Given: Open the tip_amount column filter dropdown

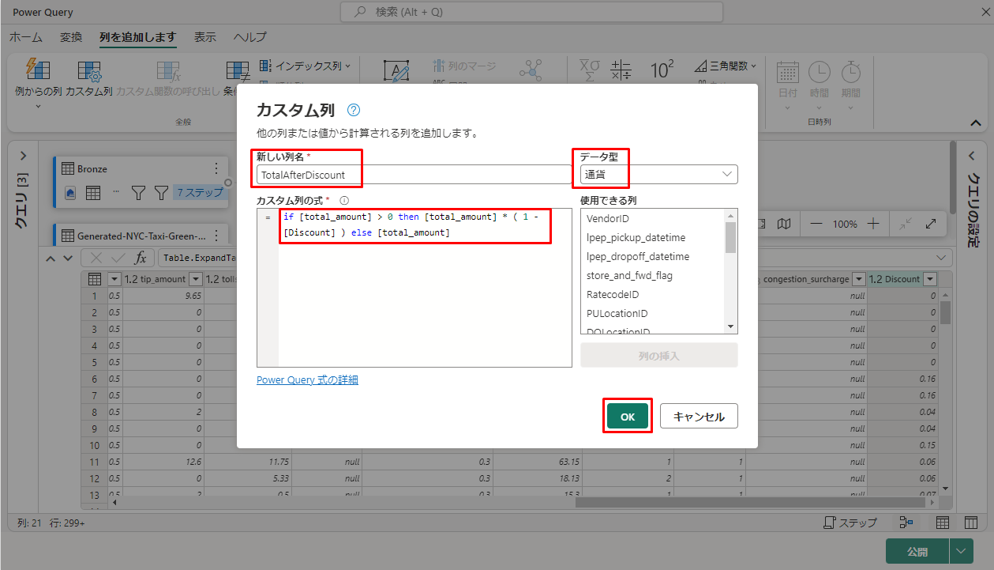Looking at the screenshot, I should [x=196, y=279].
